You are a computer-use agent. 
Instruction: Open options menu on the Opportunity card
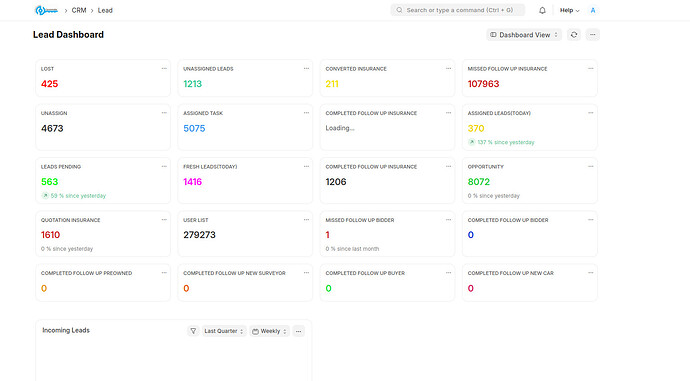pyautogui.click(x=591, y=167)
